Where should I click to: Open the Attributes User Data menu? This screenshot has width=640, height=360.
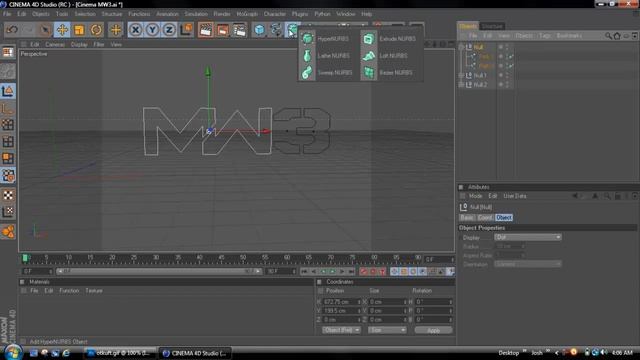click(x=514, y=196)
